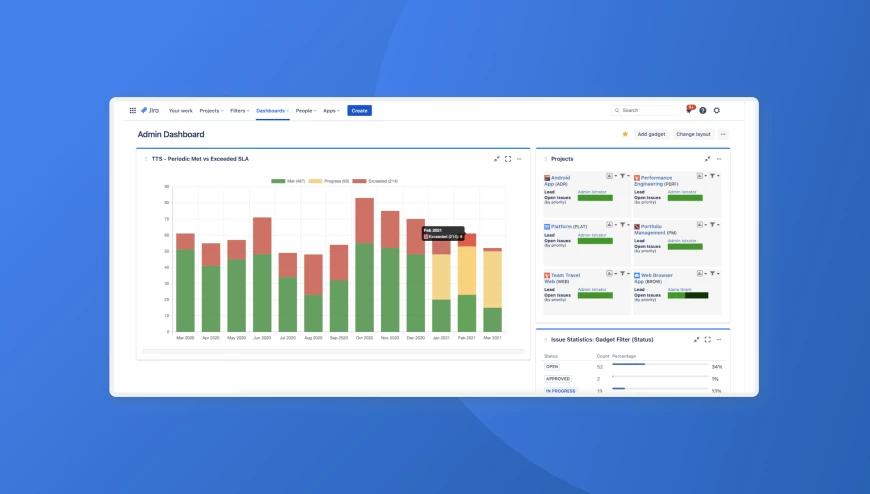Open the Apps menu
Viewport: 870px width, 494px height.
pyautogui.click(x=331, y=110)
